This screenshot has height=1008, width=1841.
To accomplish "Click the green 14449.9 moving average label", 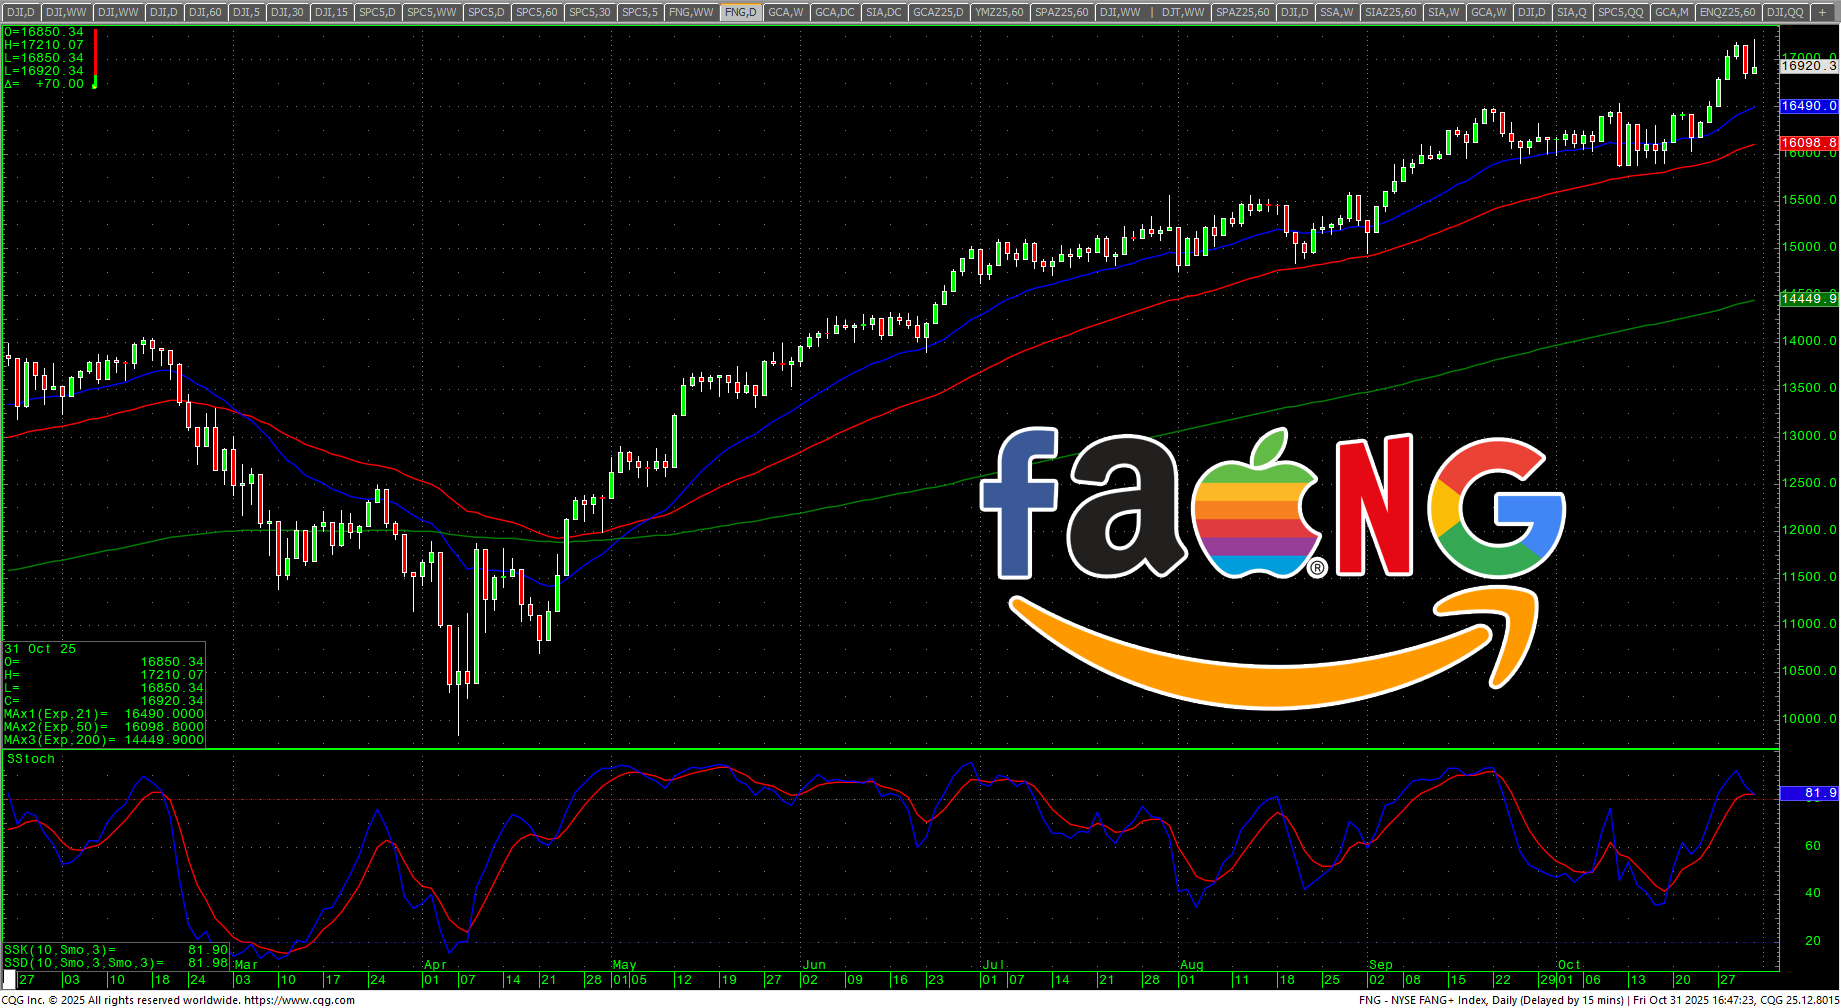I will click(x=1808, y=298).
